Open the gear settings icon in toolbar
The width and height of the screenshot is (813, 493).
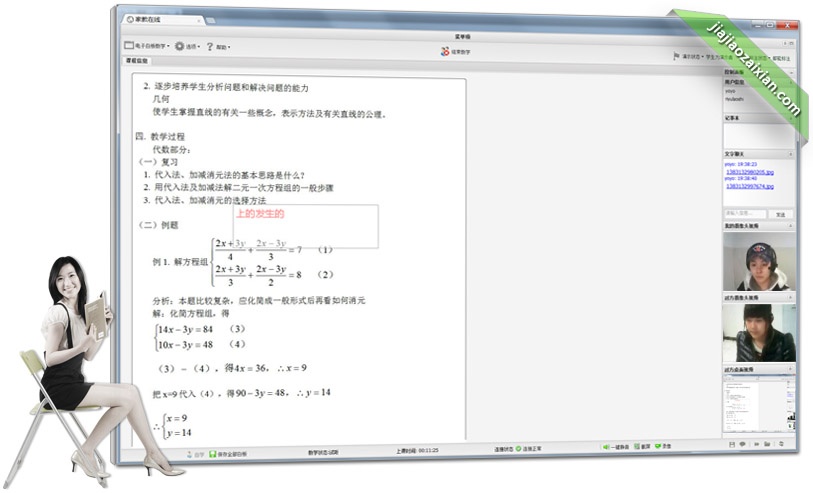179,46
